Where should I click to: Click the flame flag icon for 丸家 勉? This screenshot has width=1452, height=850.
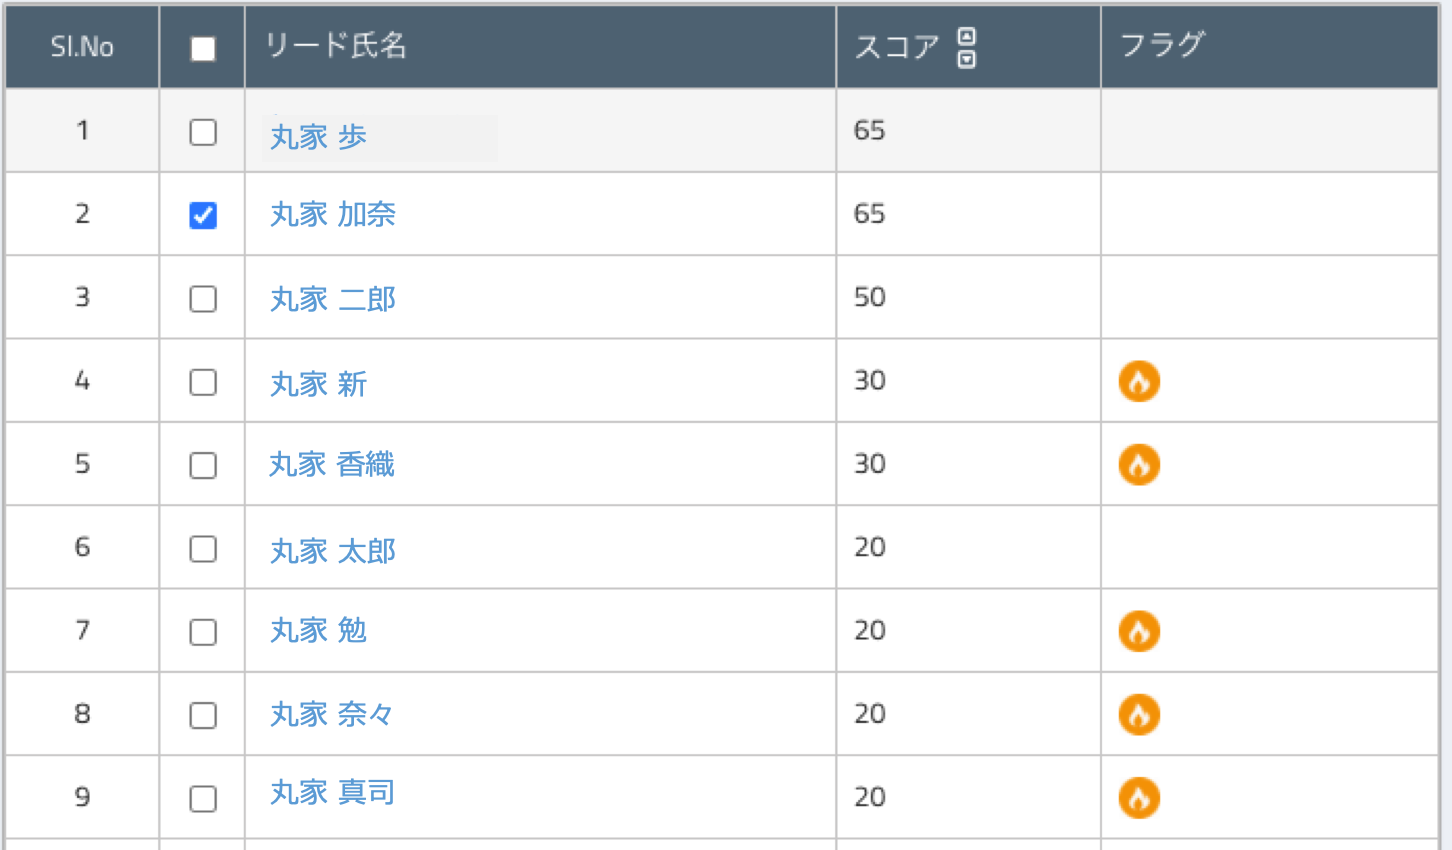[1139, 631]
